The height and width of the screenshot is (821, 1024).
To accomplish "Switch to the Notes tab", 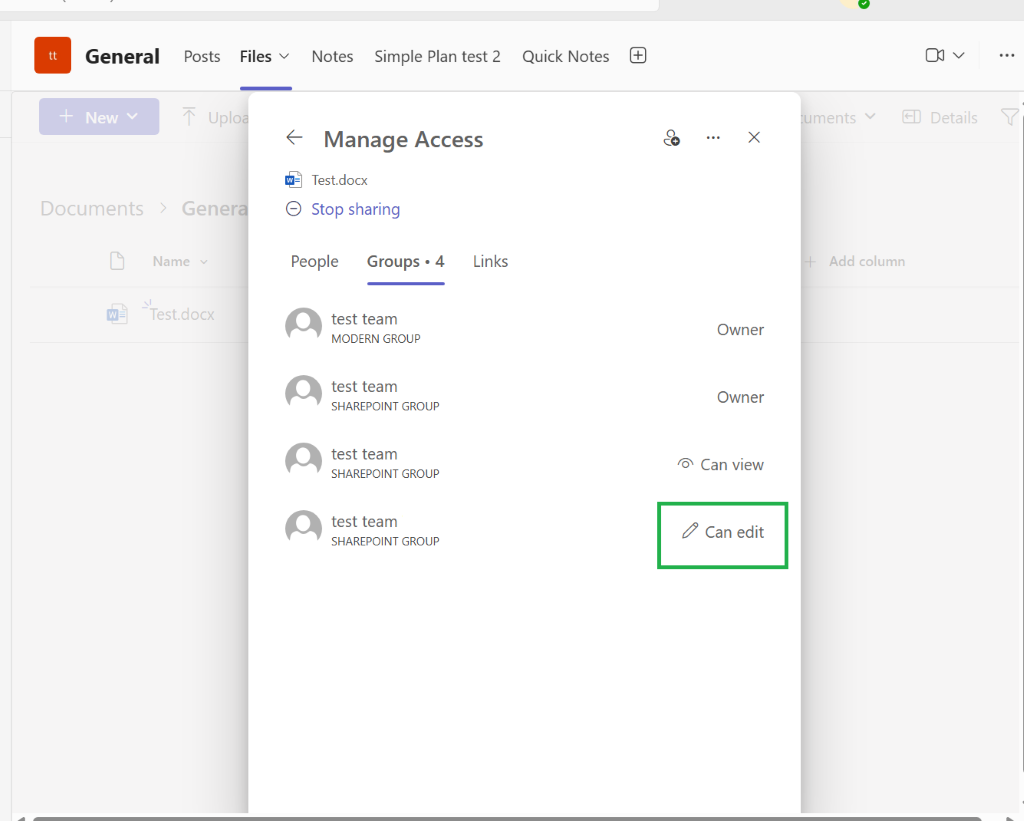I will point(332,56).
